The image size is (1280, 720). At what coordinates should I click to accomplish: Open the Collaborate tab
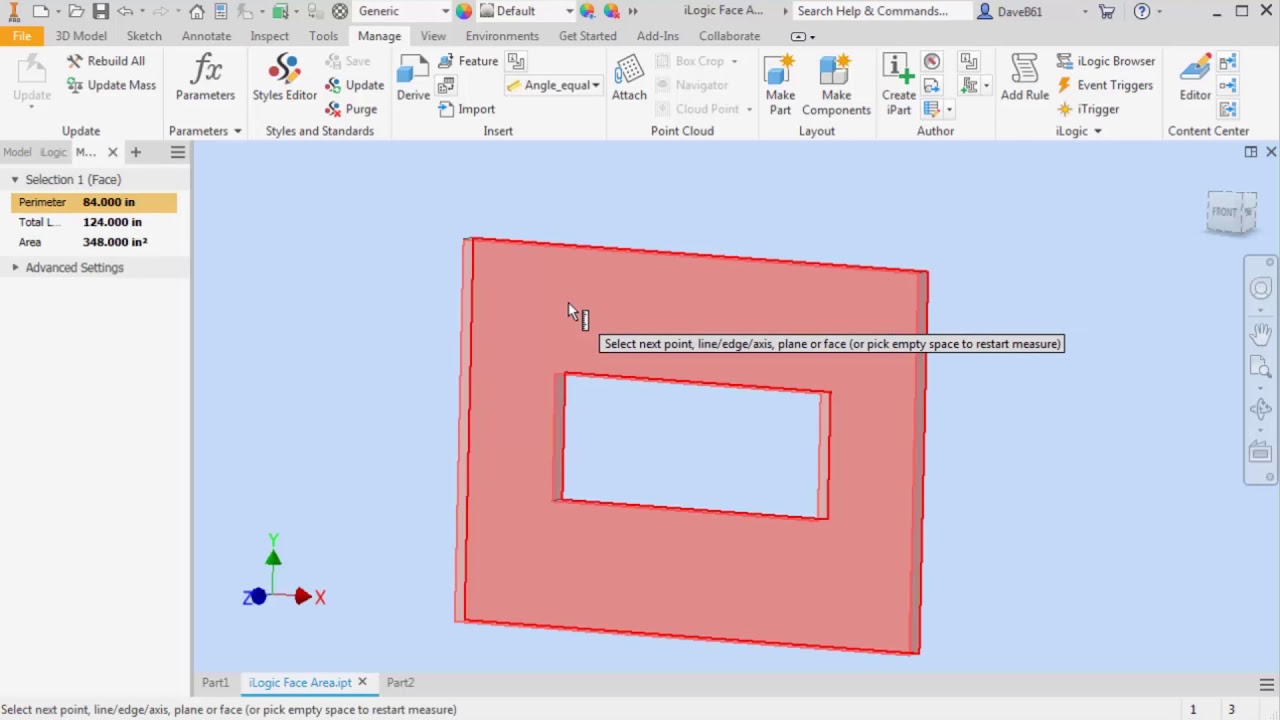click(729, 36)
